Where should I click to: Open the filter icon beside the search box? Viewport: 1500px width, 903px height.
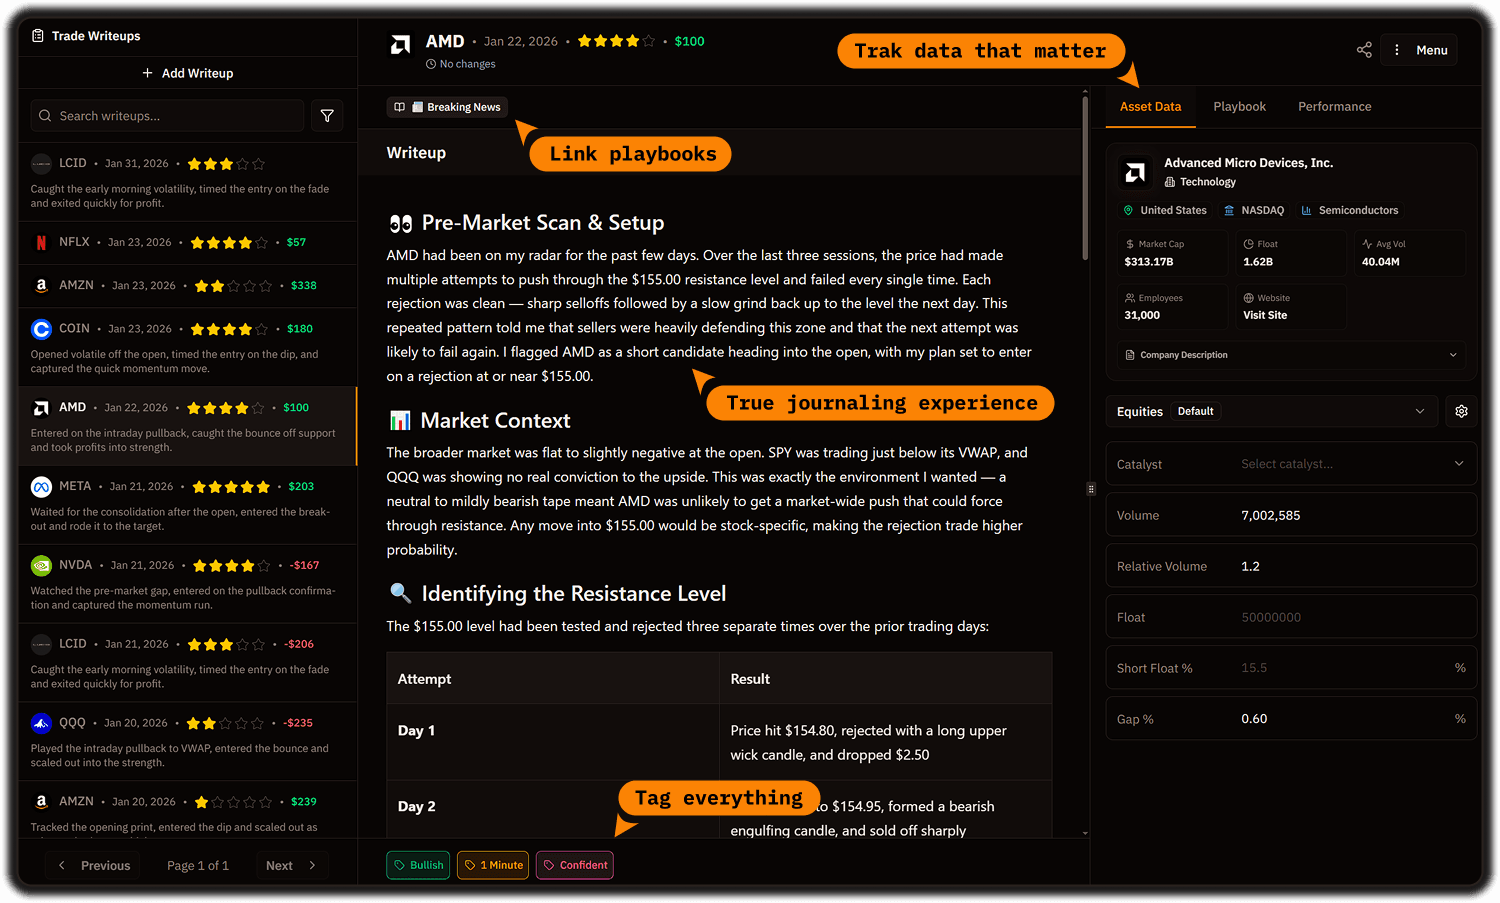[x=327, y=115]
